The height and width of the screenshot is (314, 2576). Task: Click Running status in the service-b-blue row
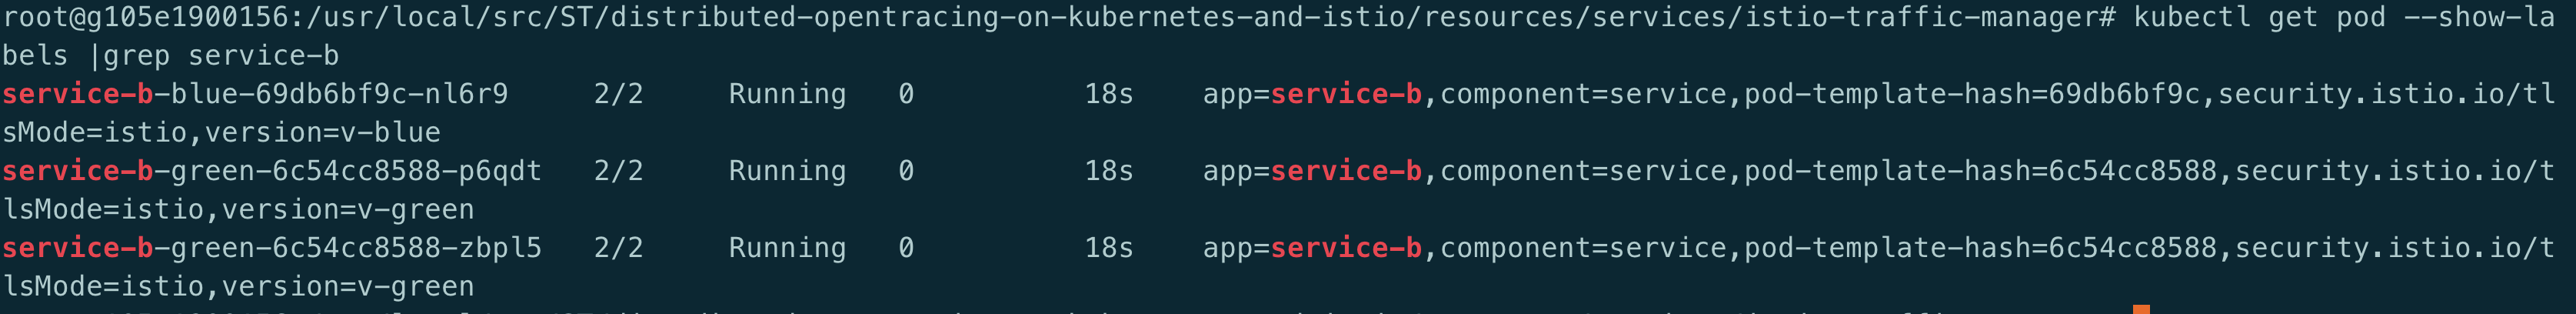click(788, 94)
